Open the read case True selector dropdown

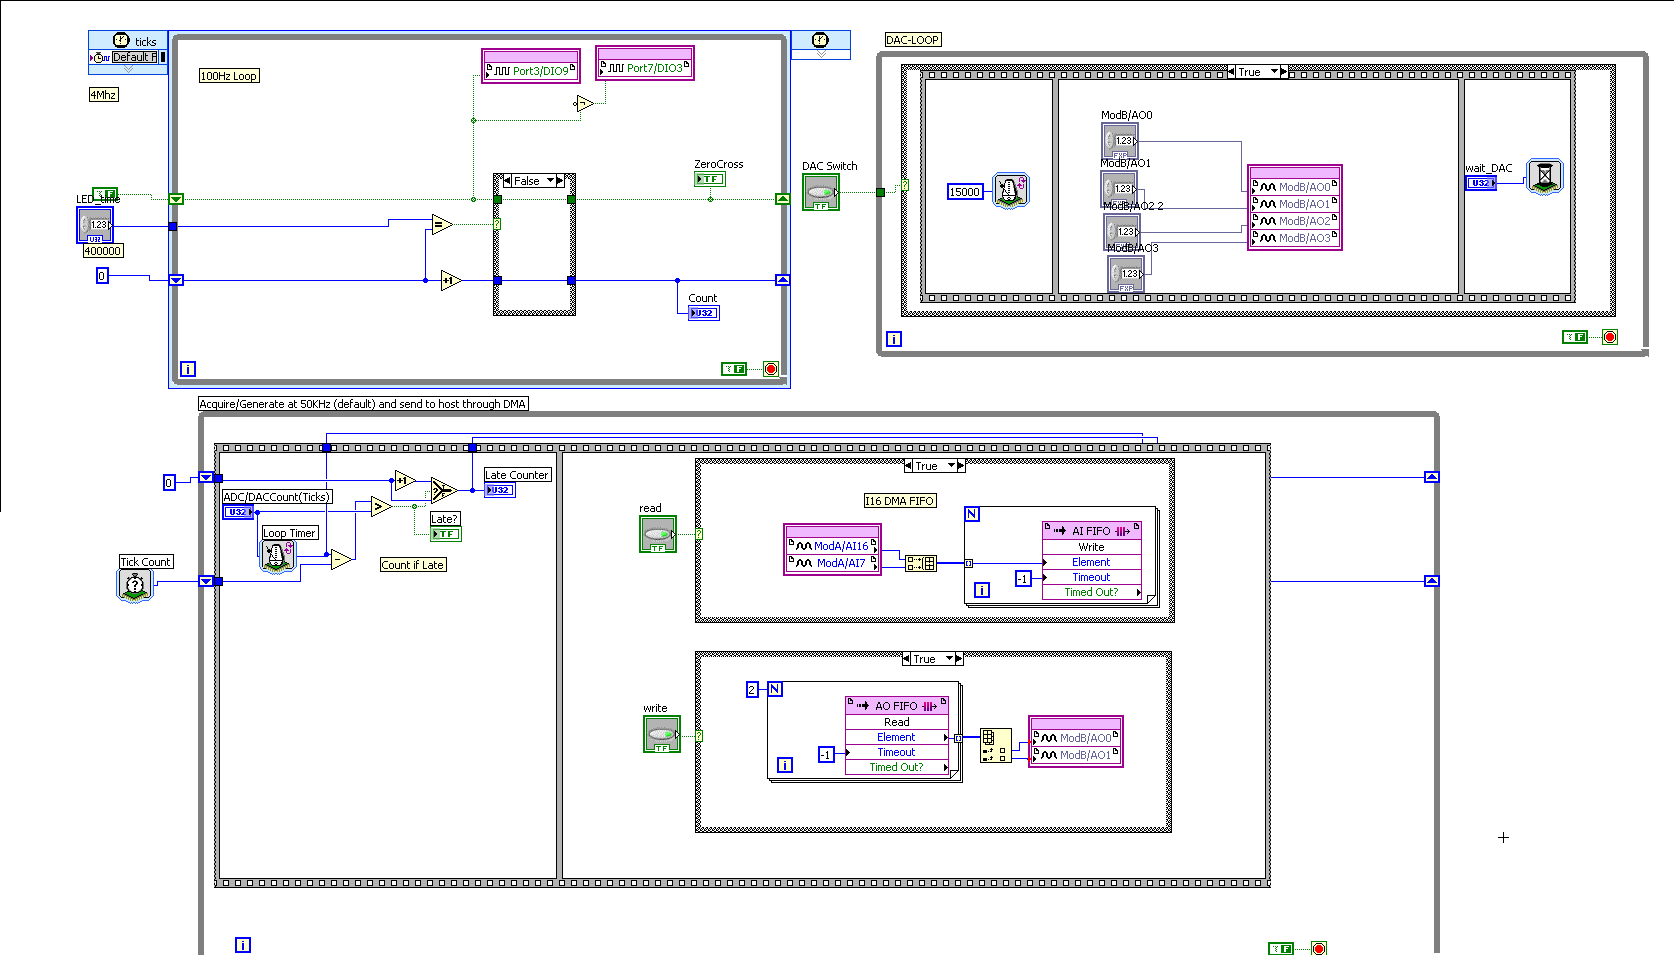(x=951, y=466)
